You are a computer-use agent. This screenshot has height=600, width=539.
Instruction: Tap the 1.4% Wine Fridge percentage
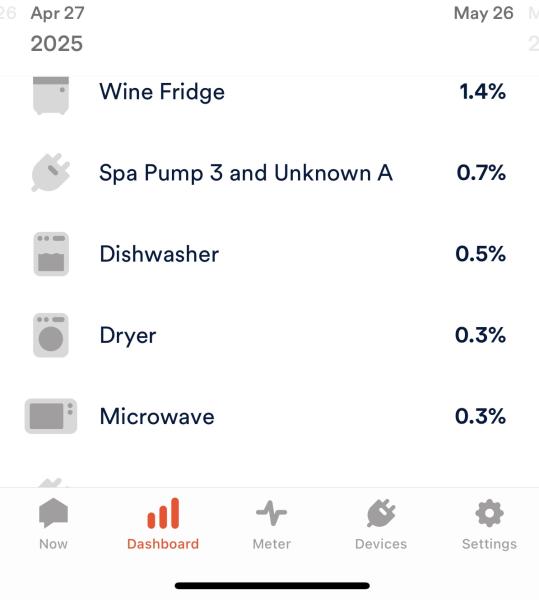pos(482,92)
